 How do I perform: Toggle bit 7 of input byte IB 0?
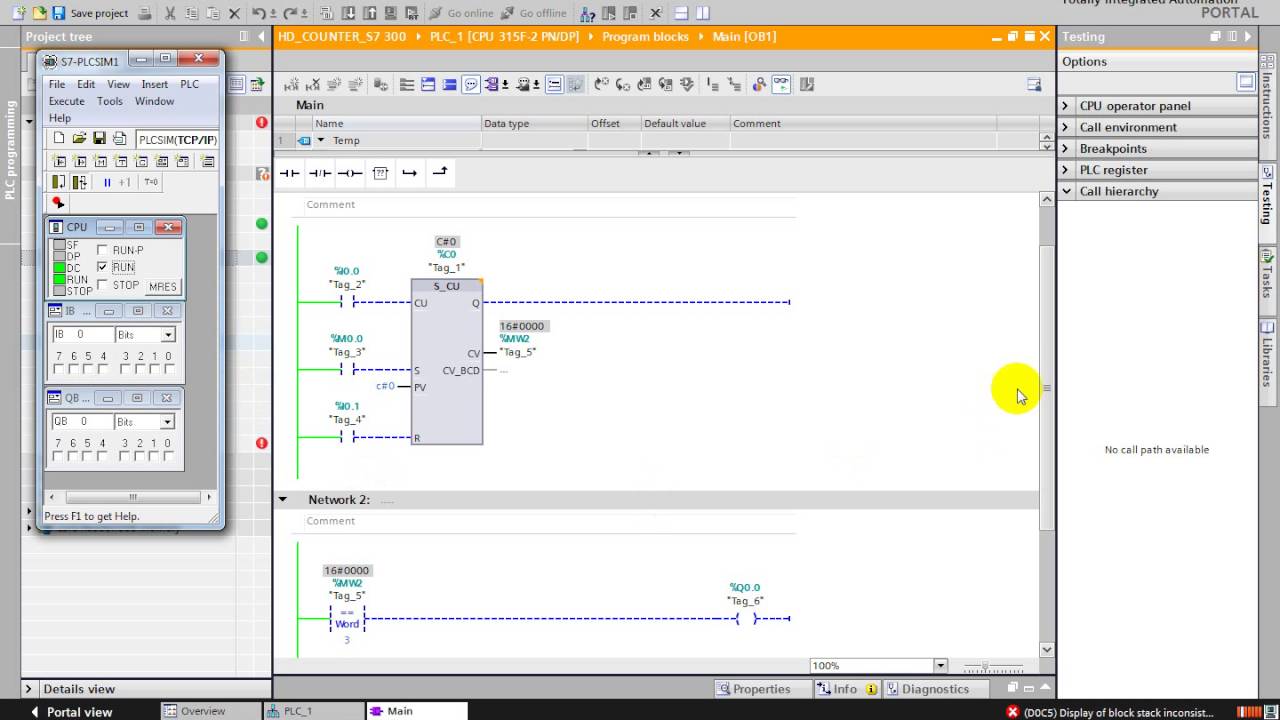pos(59,369)
